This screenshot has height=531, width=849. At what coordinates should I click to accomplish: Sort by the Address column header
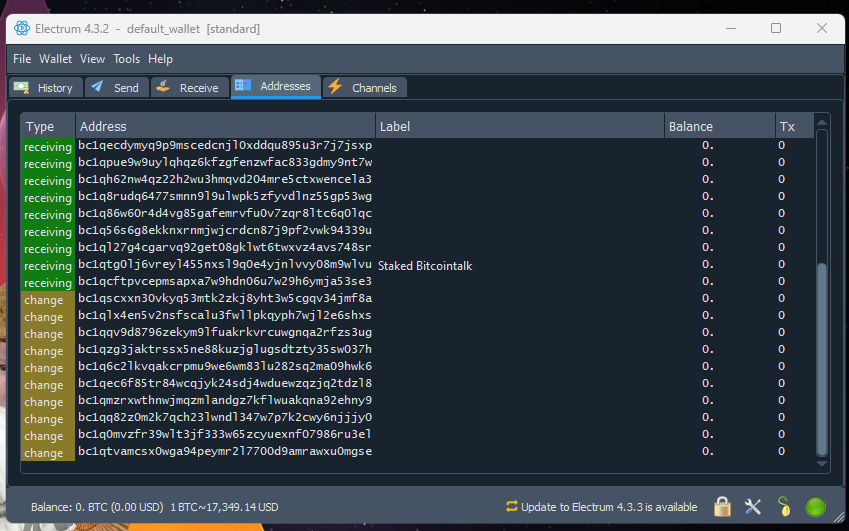click(225, 127)
